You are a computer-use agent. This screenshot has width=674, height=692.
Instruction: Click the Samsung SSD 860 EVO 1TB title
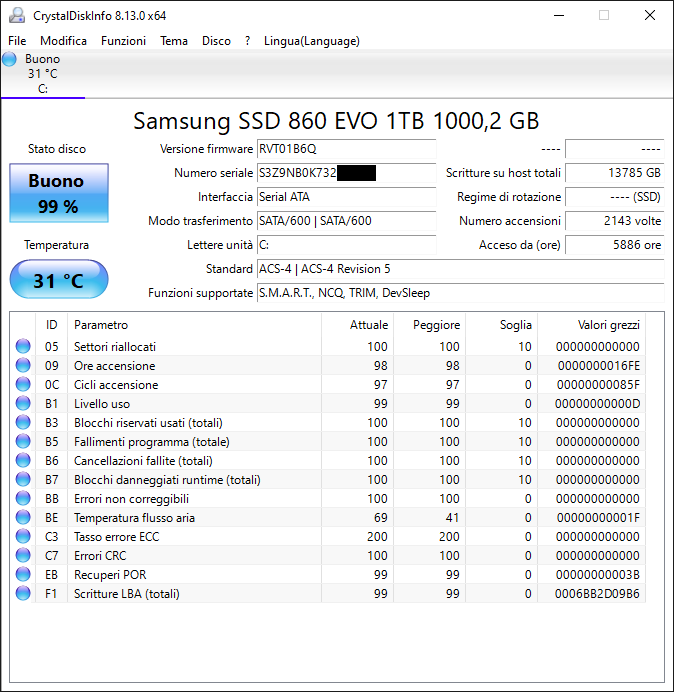click(336, 120)
